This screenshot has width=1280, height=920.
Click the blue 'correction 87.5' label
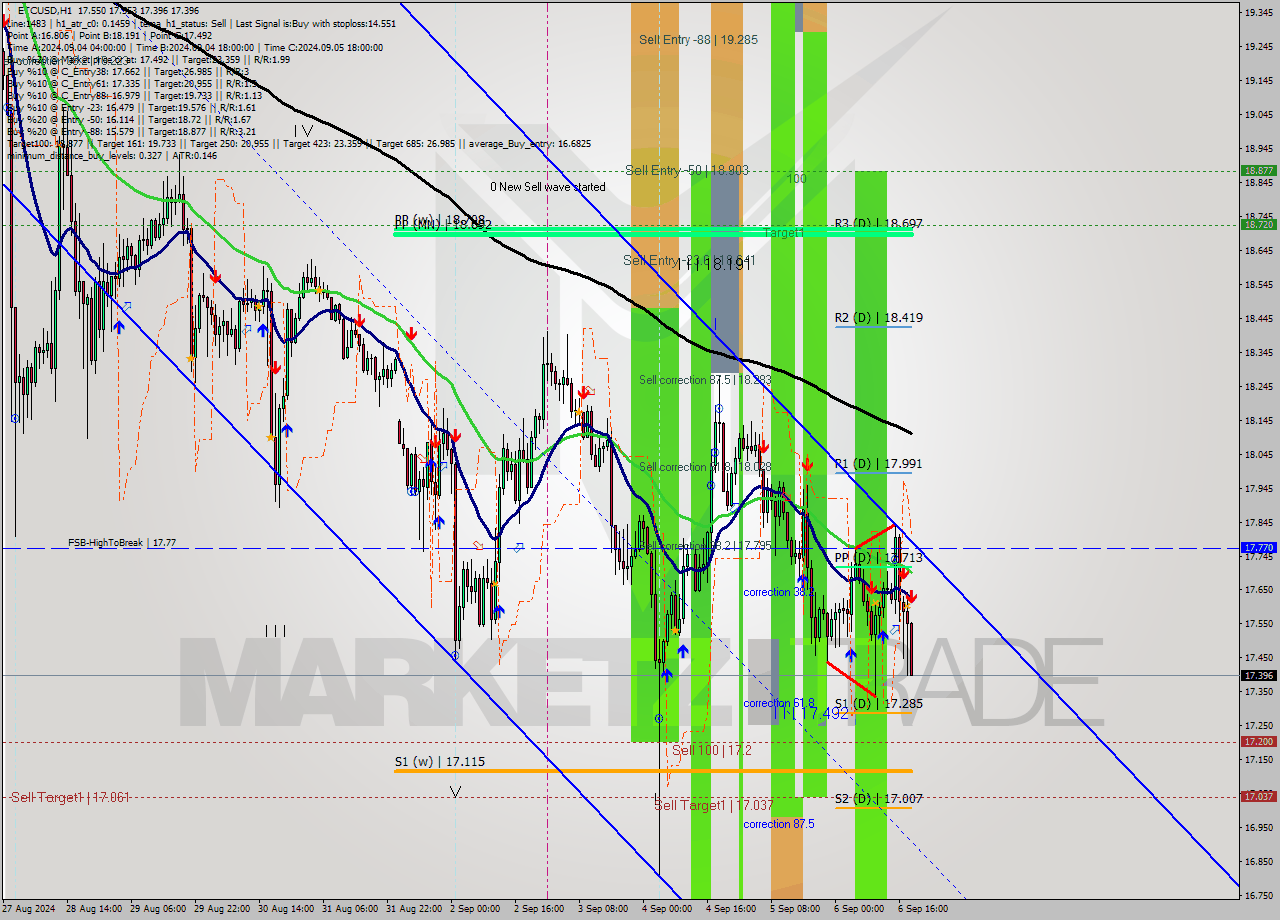(x=779, y=824)
